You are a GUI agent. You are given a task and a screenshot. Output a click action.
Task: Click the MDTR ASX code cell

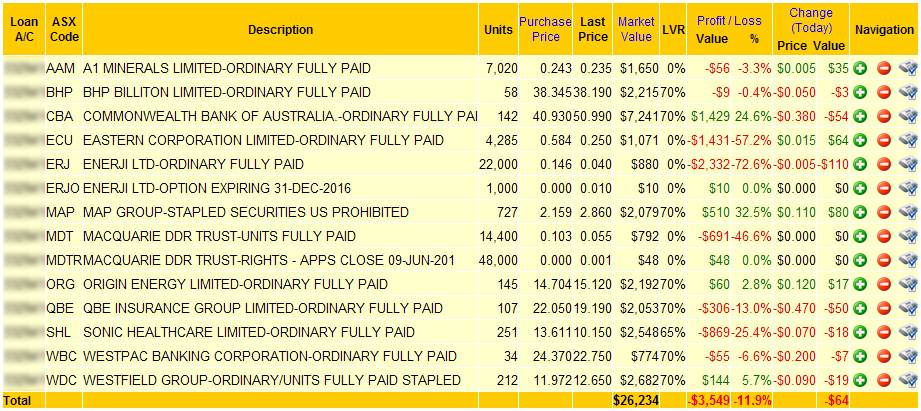[x=64, y=260]
